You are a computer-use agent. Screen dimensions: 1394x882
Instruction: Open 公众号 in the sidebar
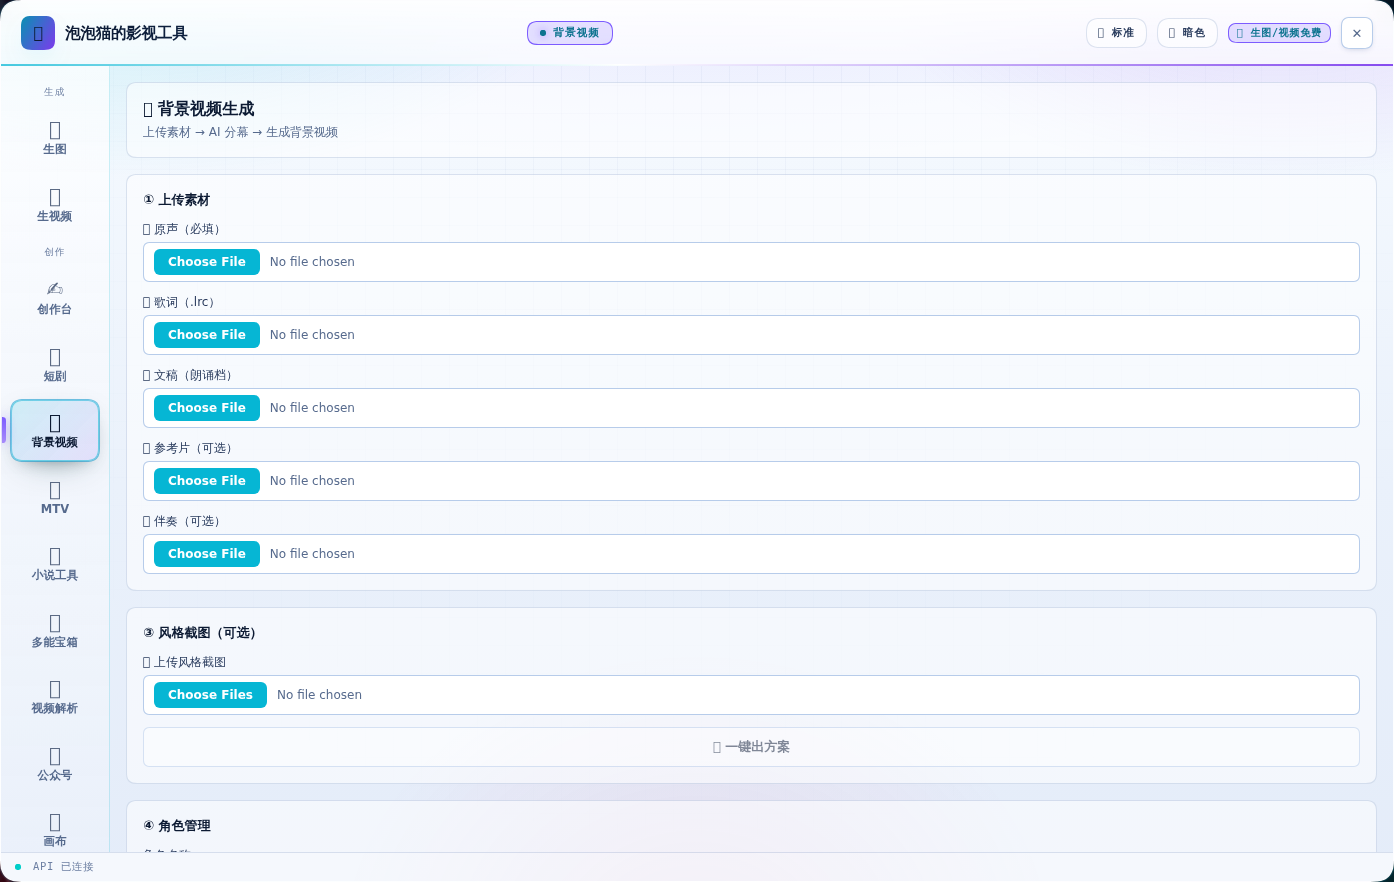55,764
